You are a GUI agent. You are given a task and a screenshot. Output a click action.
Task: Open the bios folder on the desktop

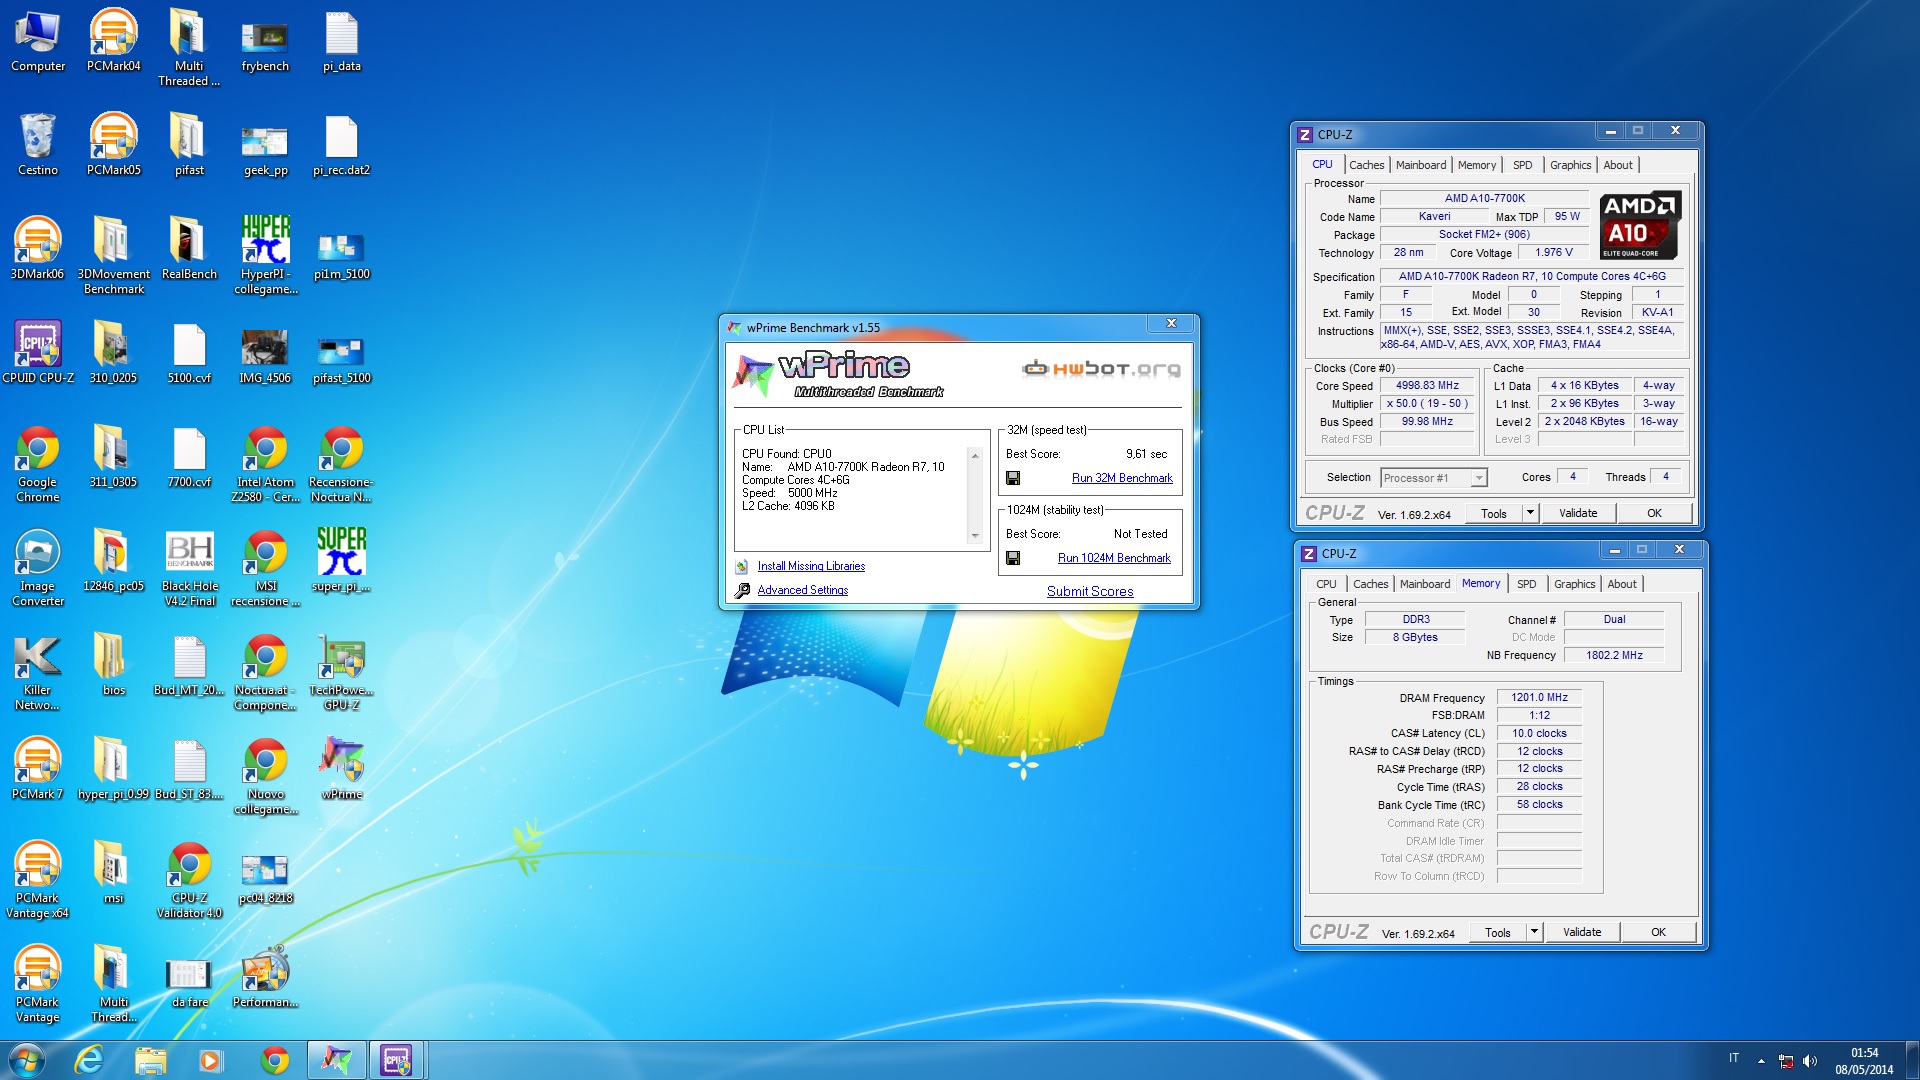[x=113, y=664]
